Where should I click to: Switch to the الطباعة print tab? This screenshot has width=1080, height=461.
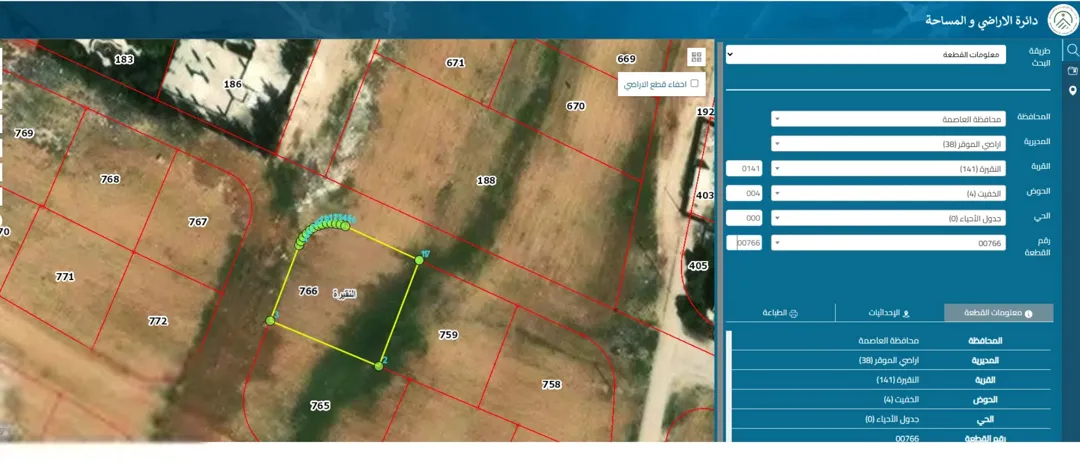(780, 313)
